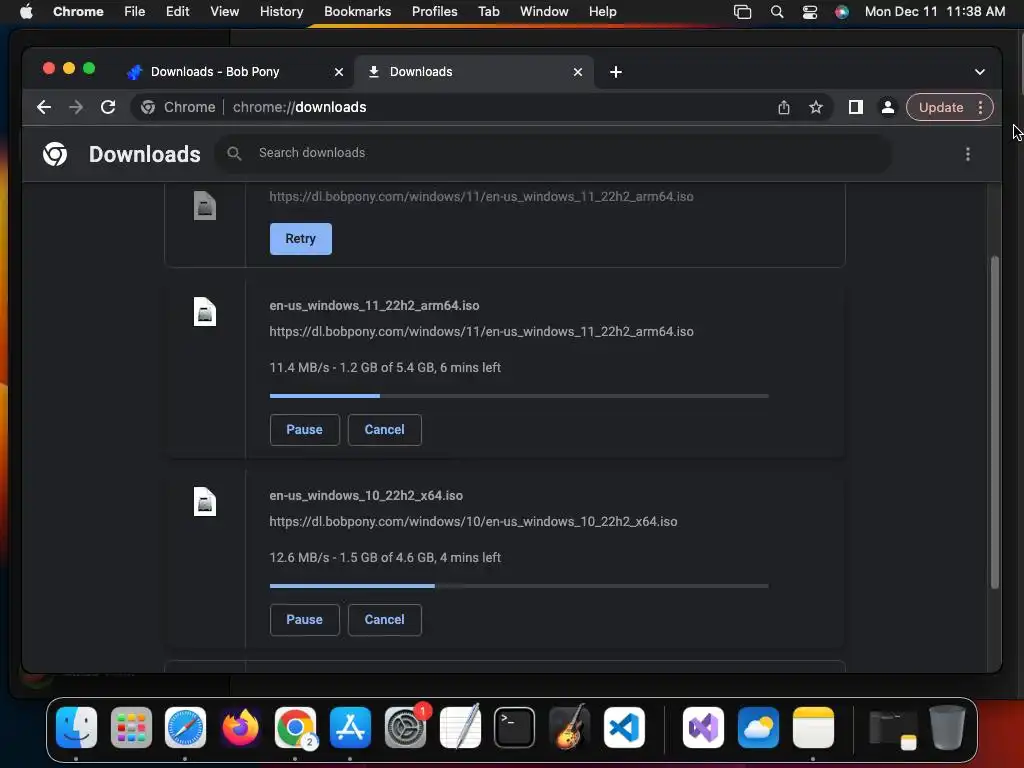
Task: Open Spotlight search in the menu bar
Action: pyautogui.click(x=776, y=12)
